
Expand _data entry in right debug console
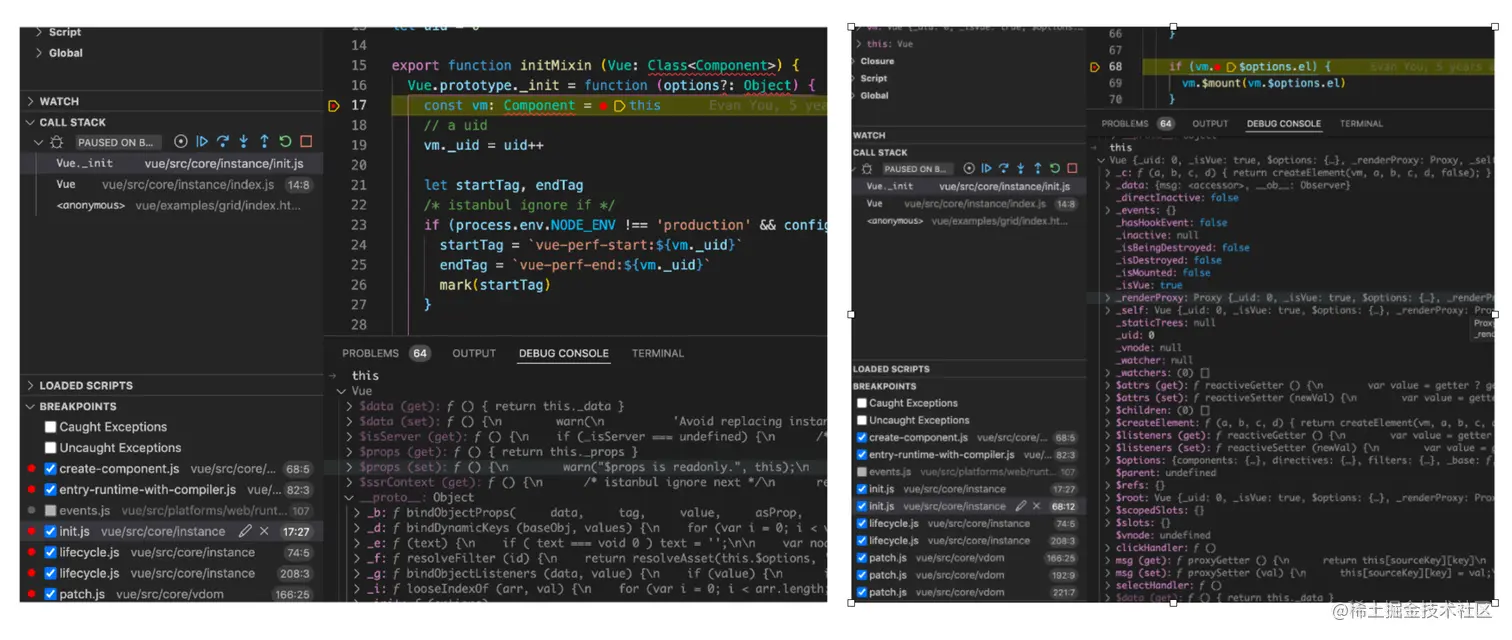click(1108, 185)
